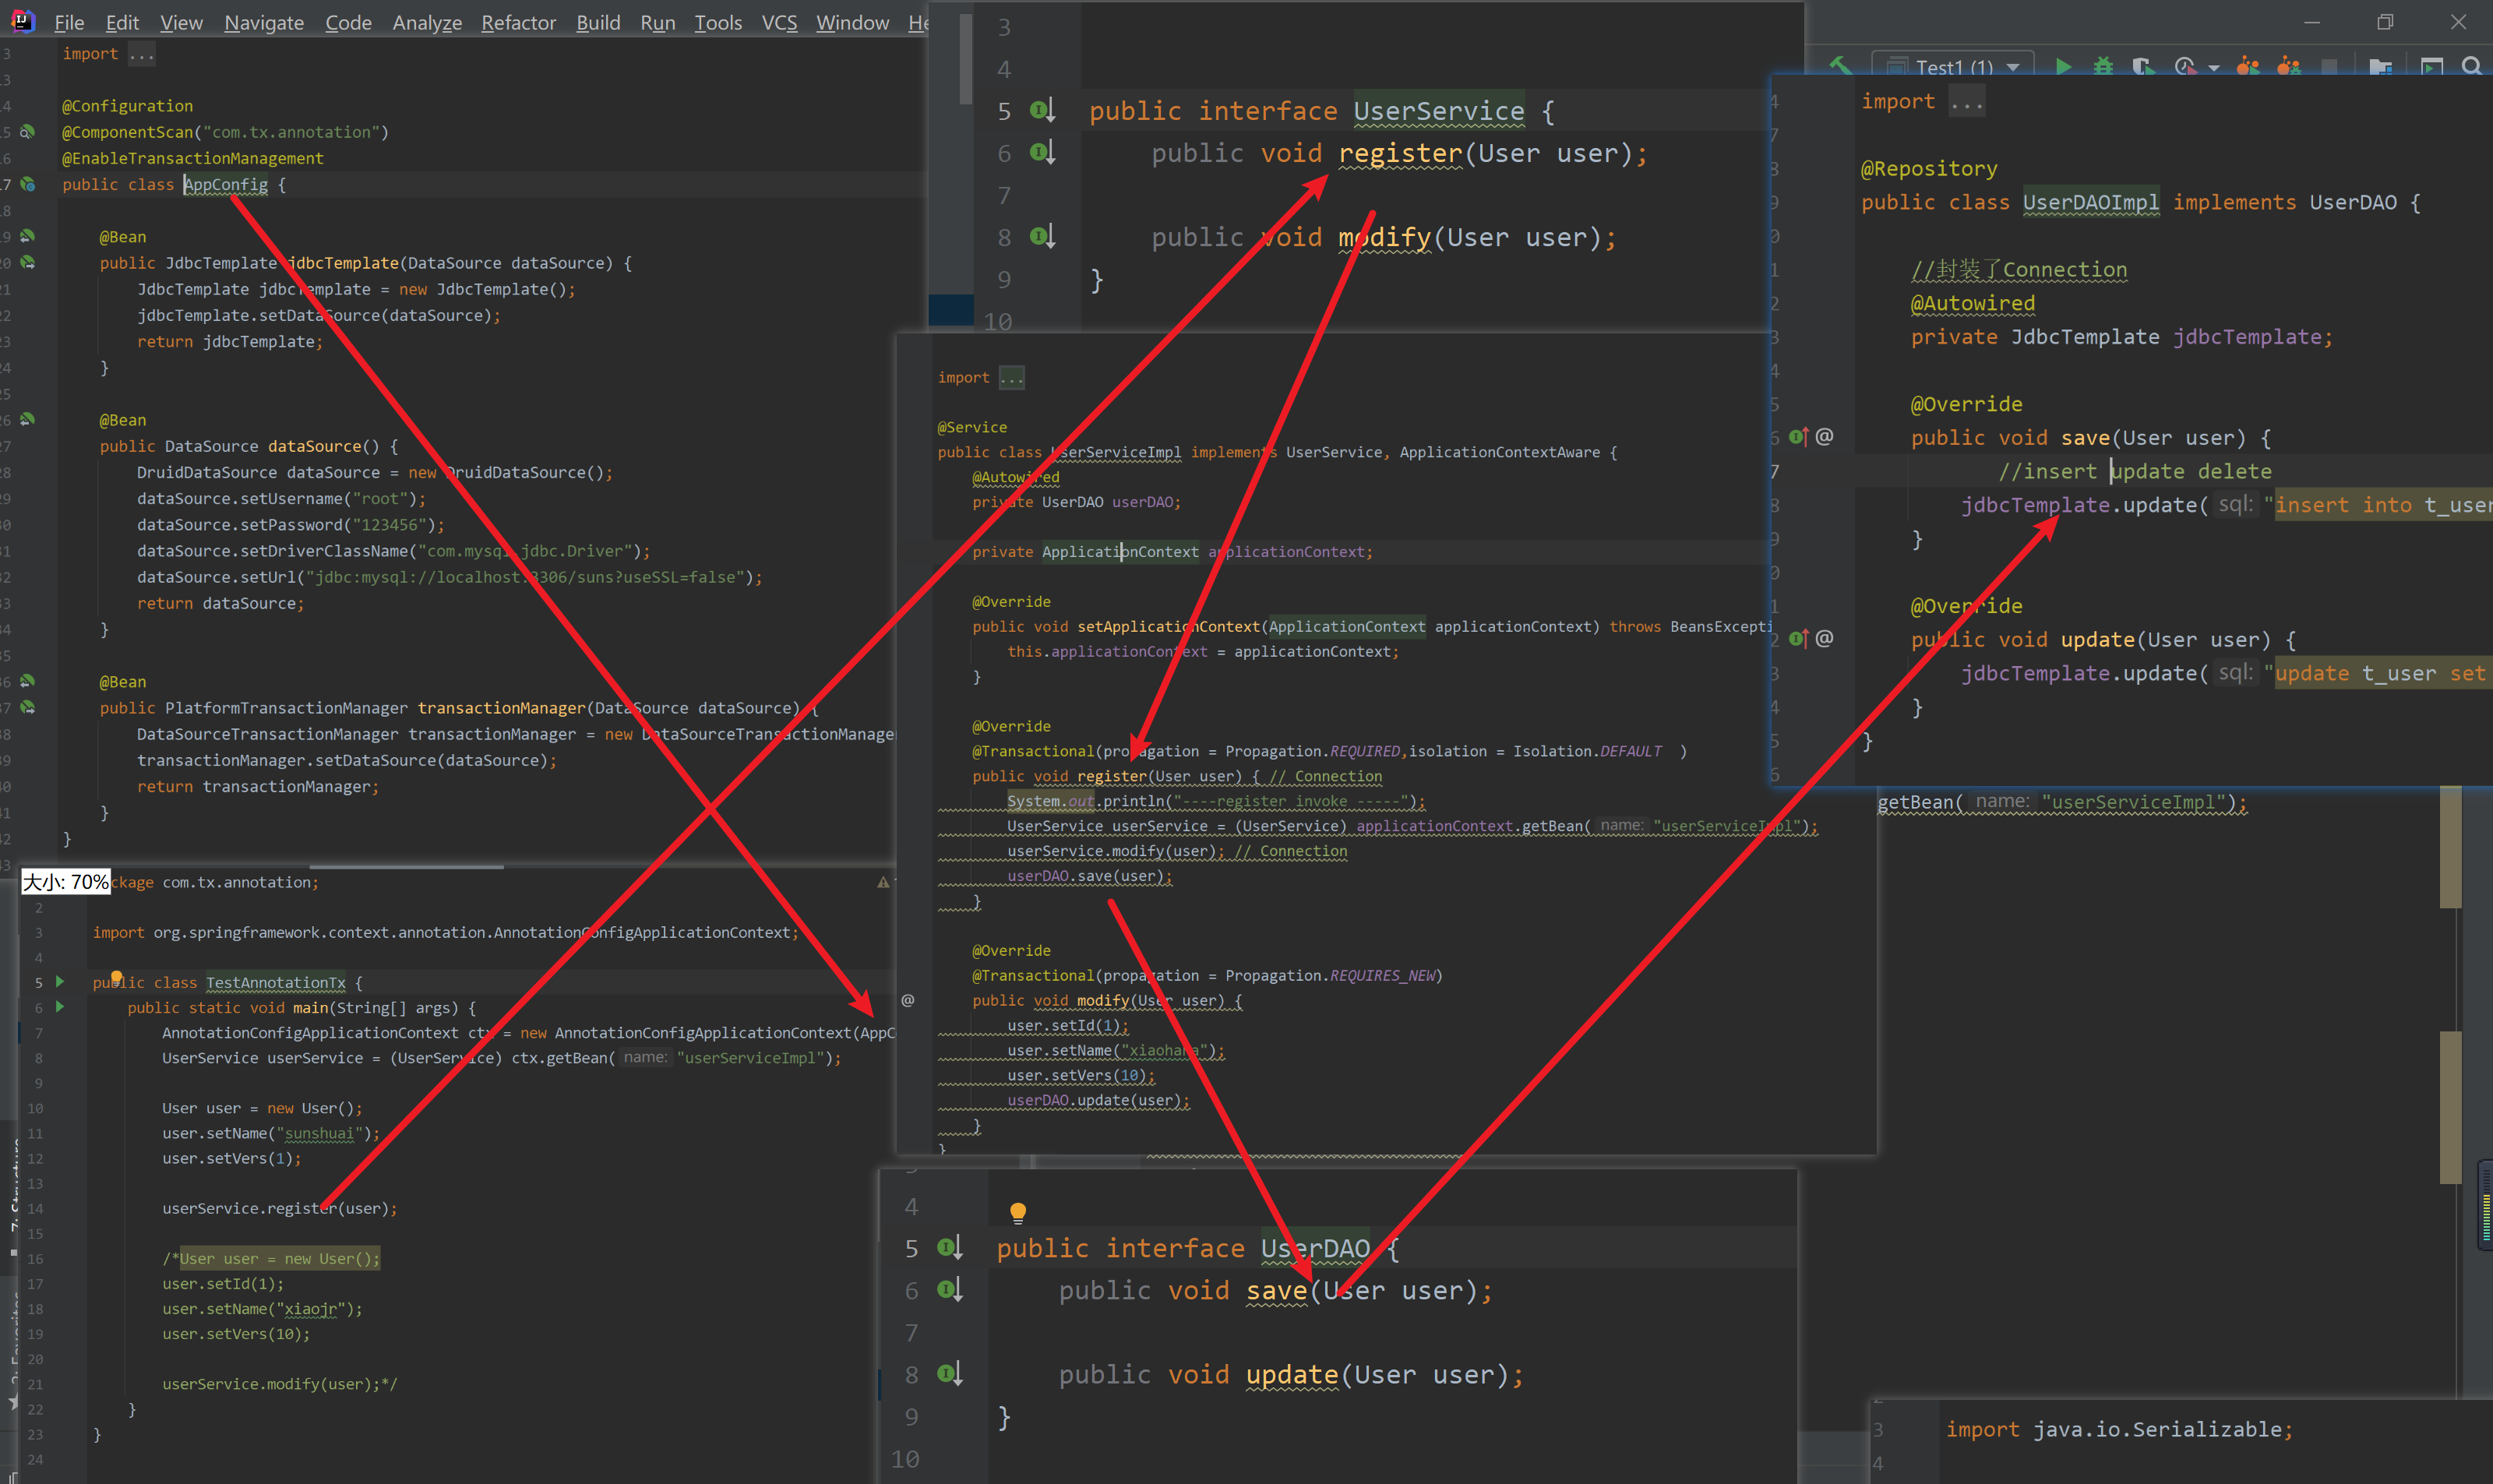The height and width of the screenshot is (1484, 2493).
Task: Click gutter icon beside jdbcTemplate method declaration
Action: coord(28,262)
